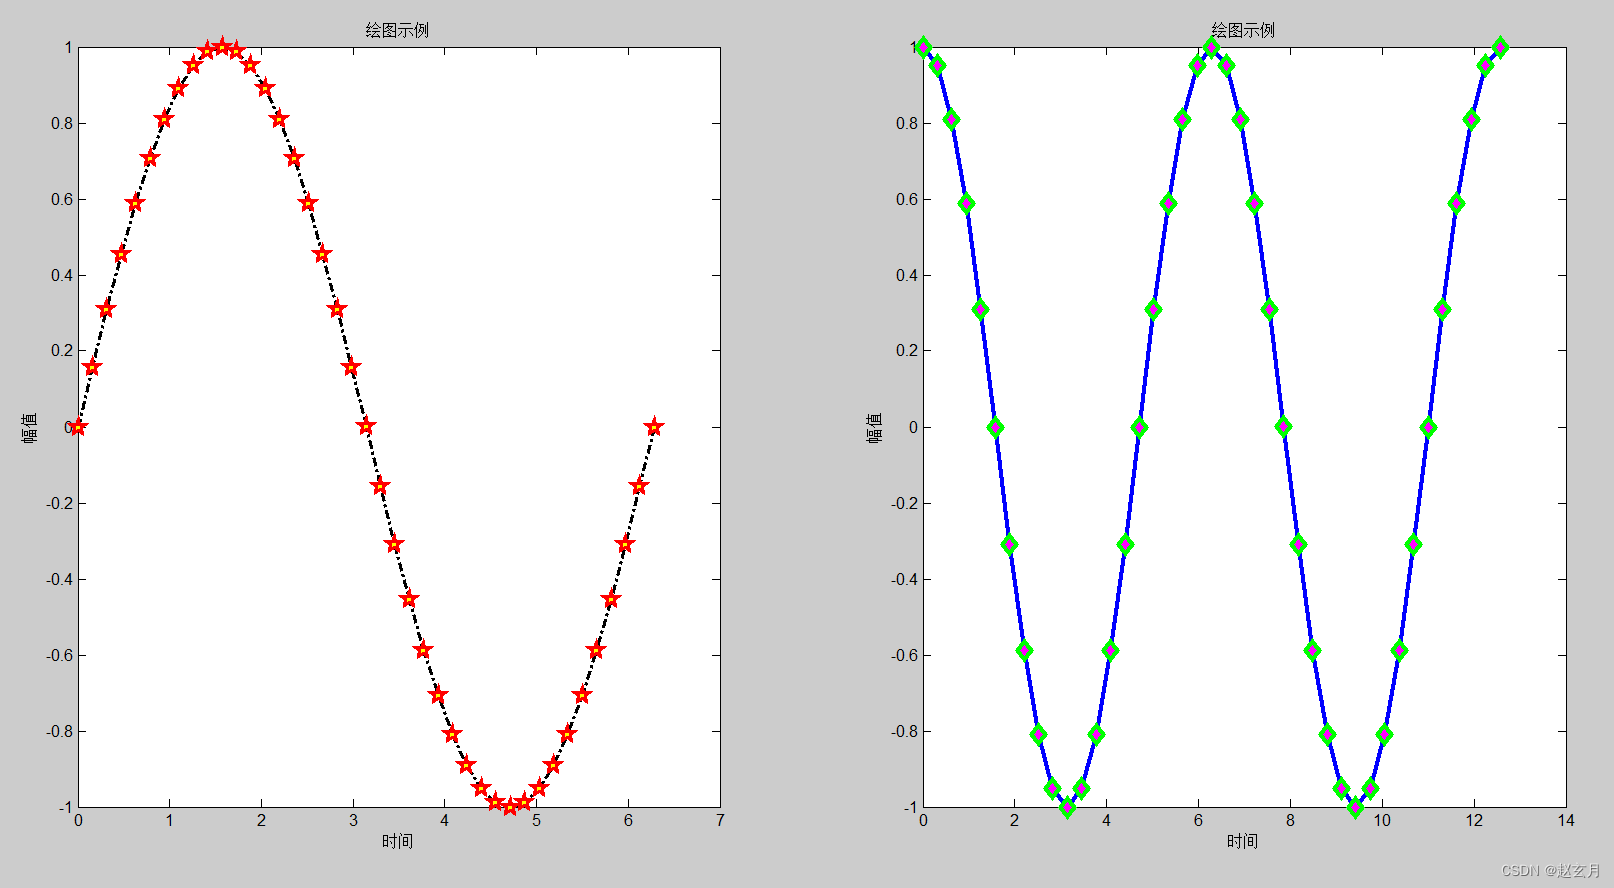1614x888 pixels.
Task: Click x-axis tick label 7 on left plot
Action: [x=720, y=820]
